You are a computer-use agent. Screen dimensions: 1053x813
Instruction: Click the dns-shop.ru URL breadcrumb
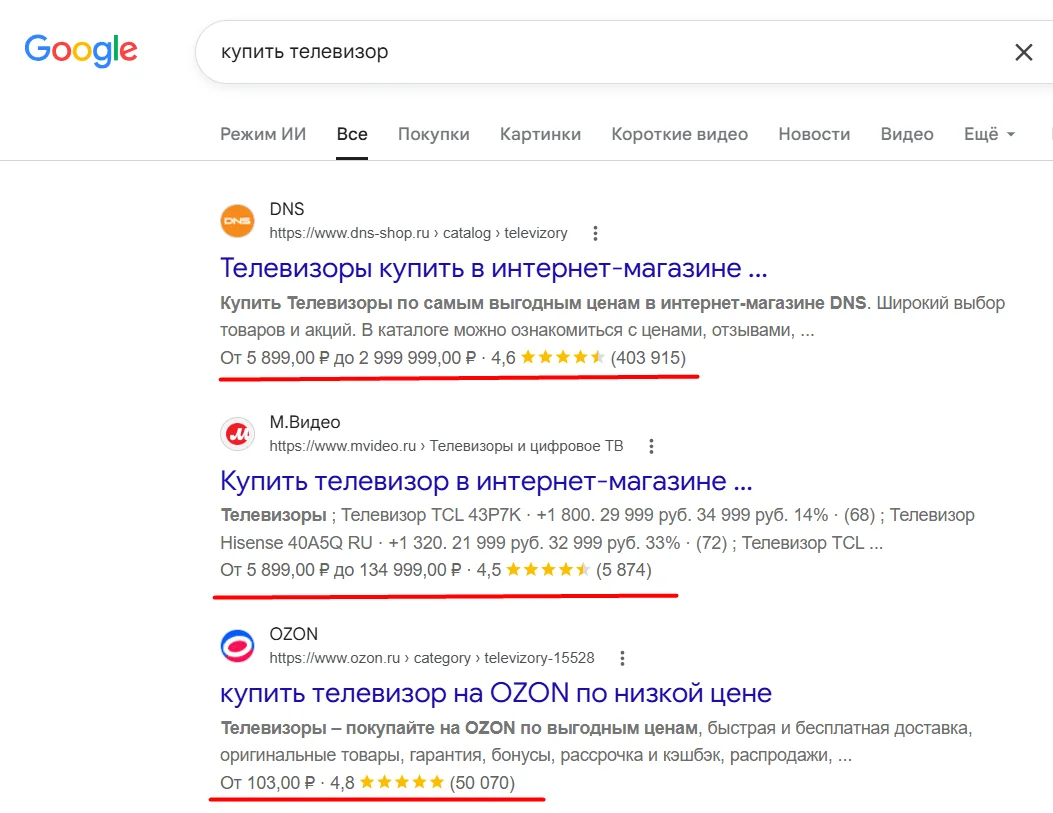pyautogui.click(x=418, y=233)
